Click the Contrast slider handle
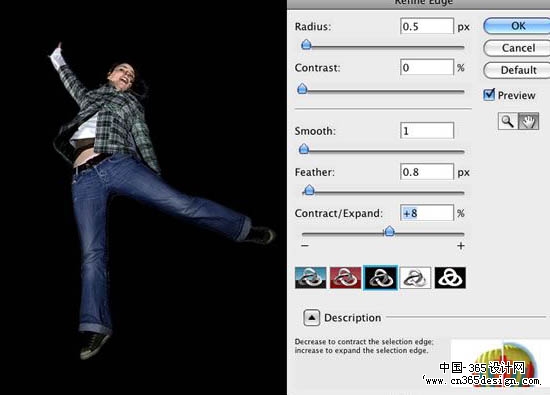This screenshot has height=395, width=550. pyautogui.click(x=302, y=89)
